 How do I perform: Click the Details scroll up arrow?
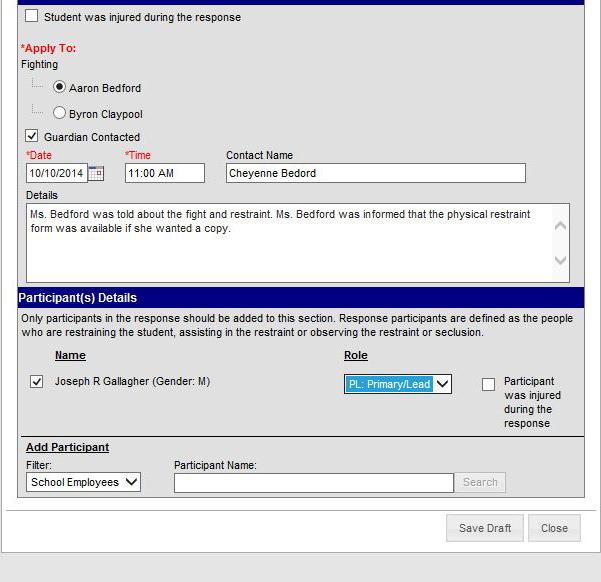pos(560,226)
